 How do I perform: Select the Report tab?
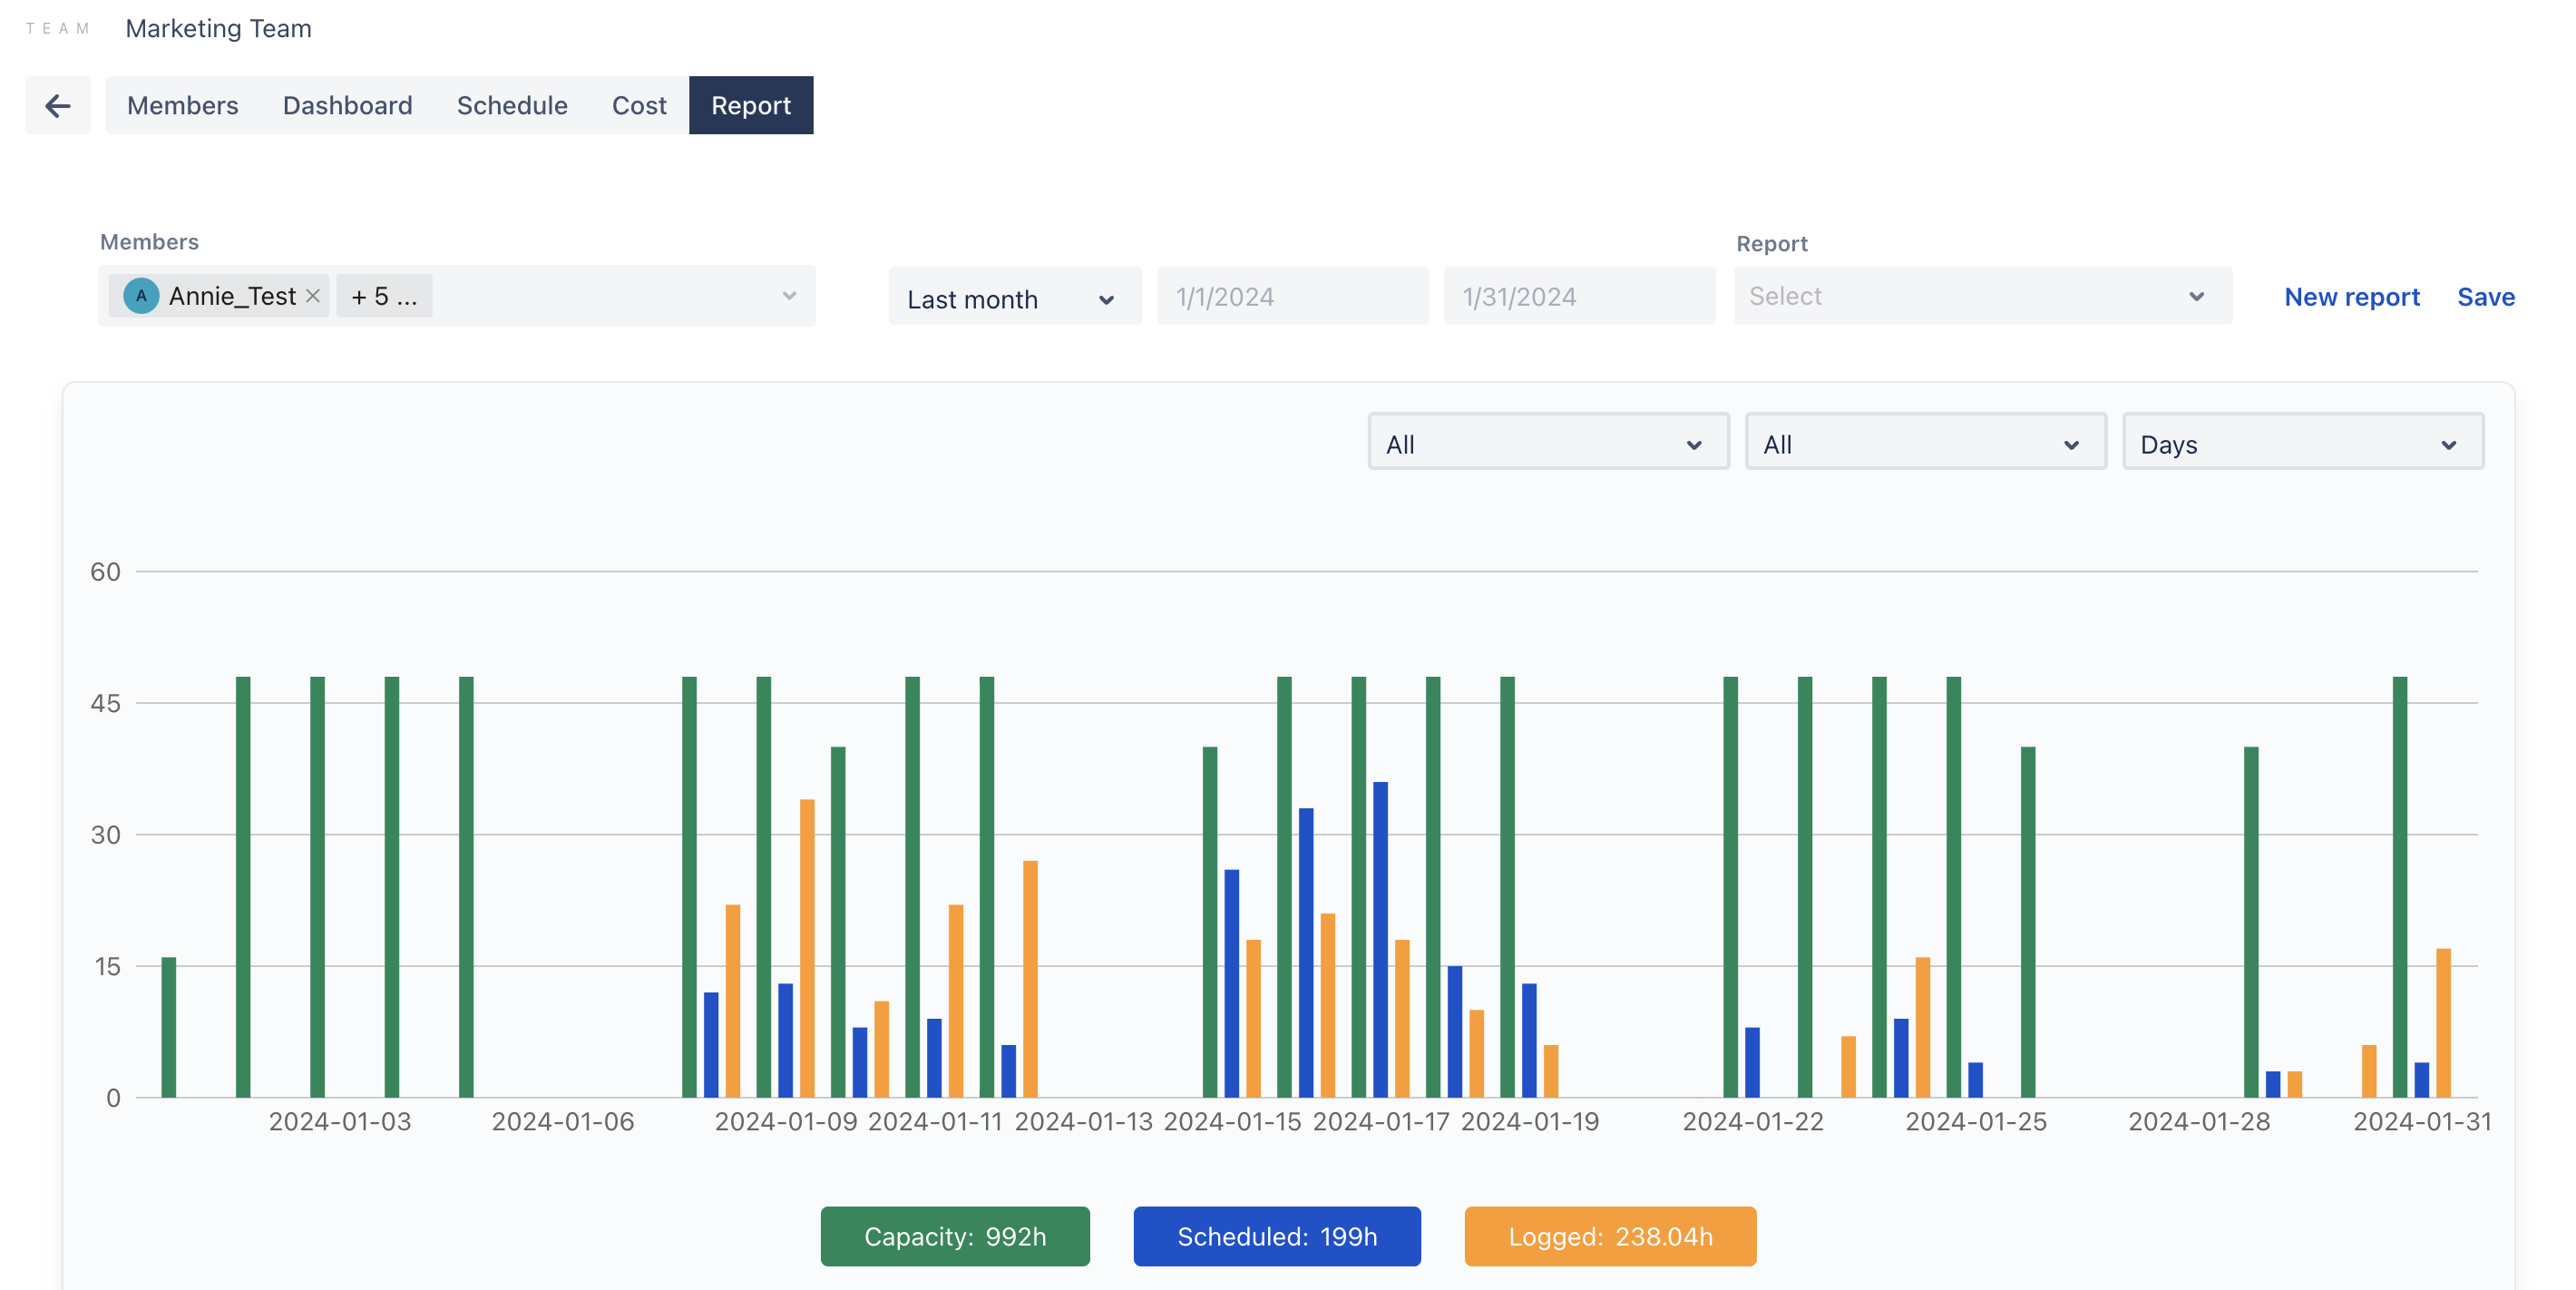point(751,105)
